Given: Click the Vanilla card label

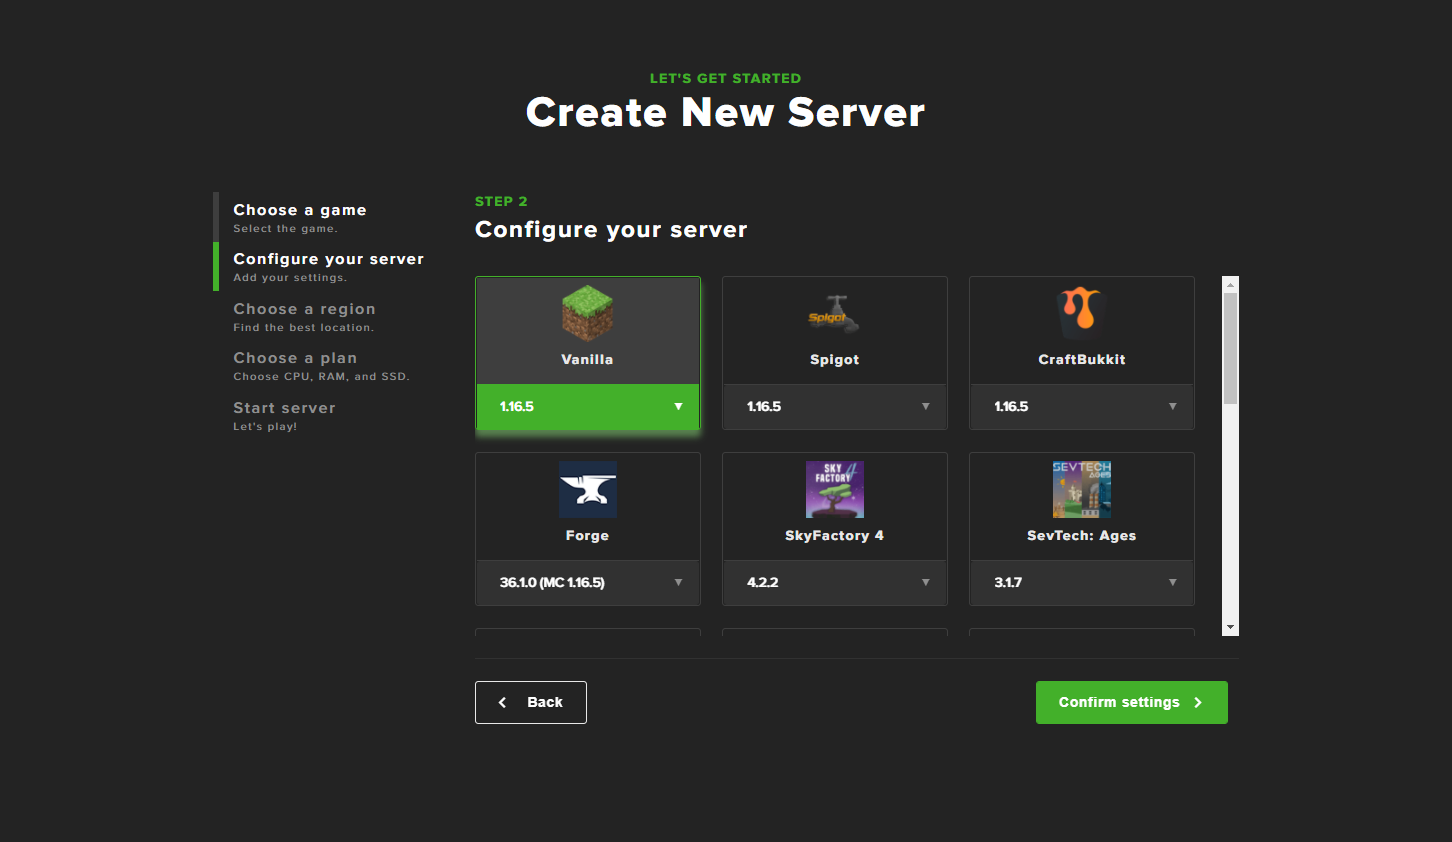Looking at the screenshot, I should tap(587, 360).
